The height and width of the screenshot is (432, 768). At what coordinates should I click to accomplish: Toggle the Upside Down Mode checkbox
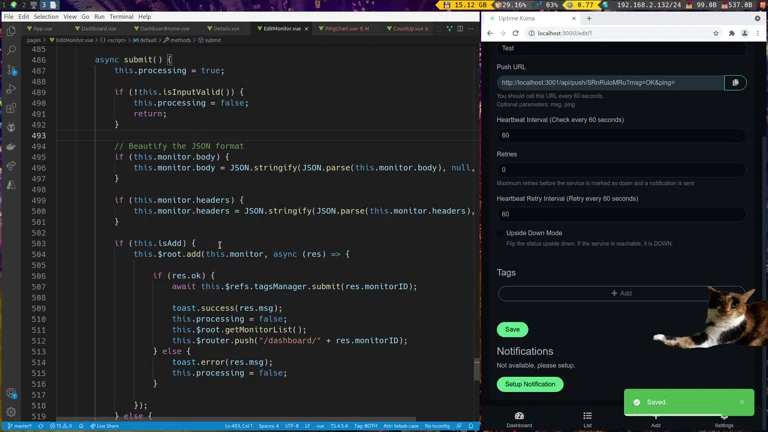tap(500, 233)
